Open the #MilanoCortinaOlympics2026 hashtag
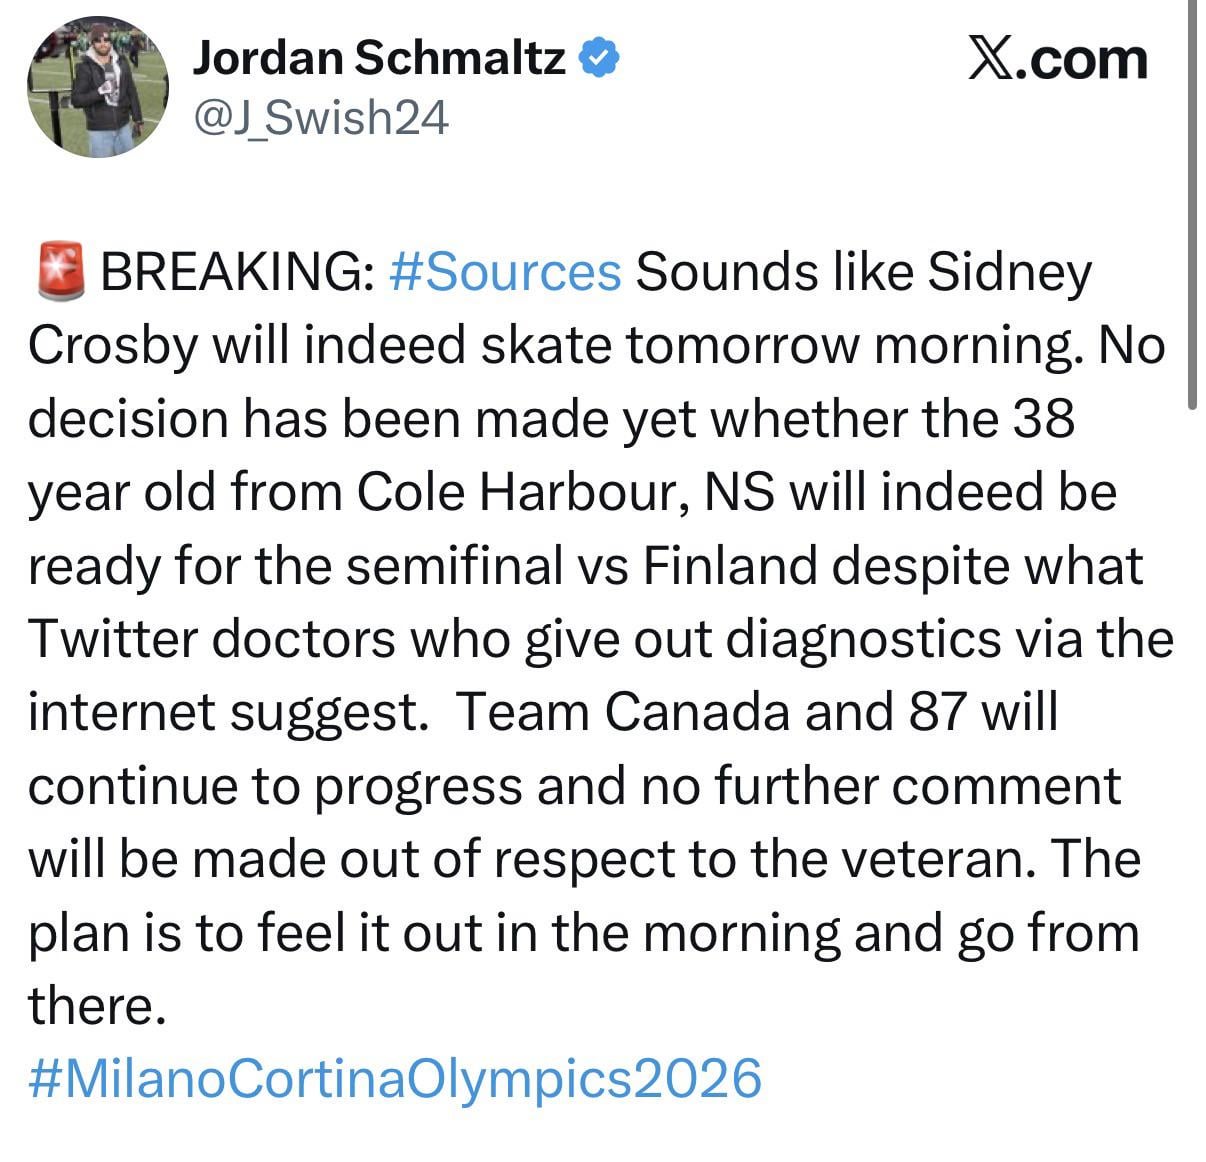 395,1078
